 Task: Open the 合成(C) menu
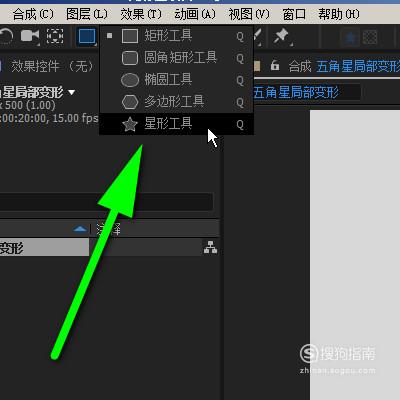click(33, 14)
